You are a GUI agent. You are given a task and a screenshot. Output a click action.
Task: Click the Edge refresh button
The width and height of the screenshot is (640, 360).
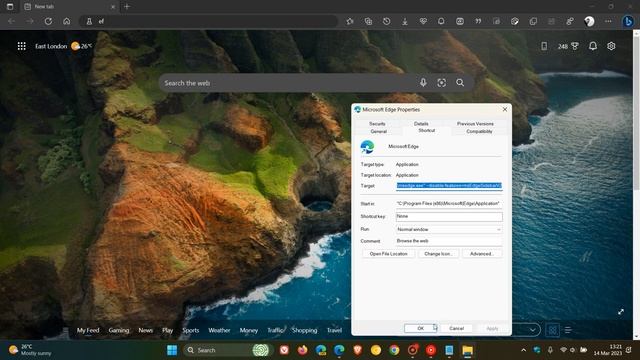(x=48, y=21)
